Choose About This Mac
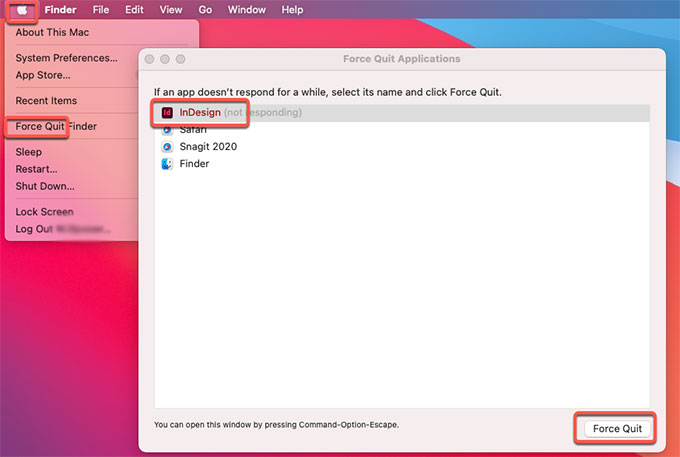 tap(52, 32)
